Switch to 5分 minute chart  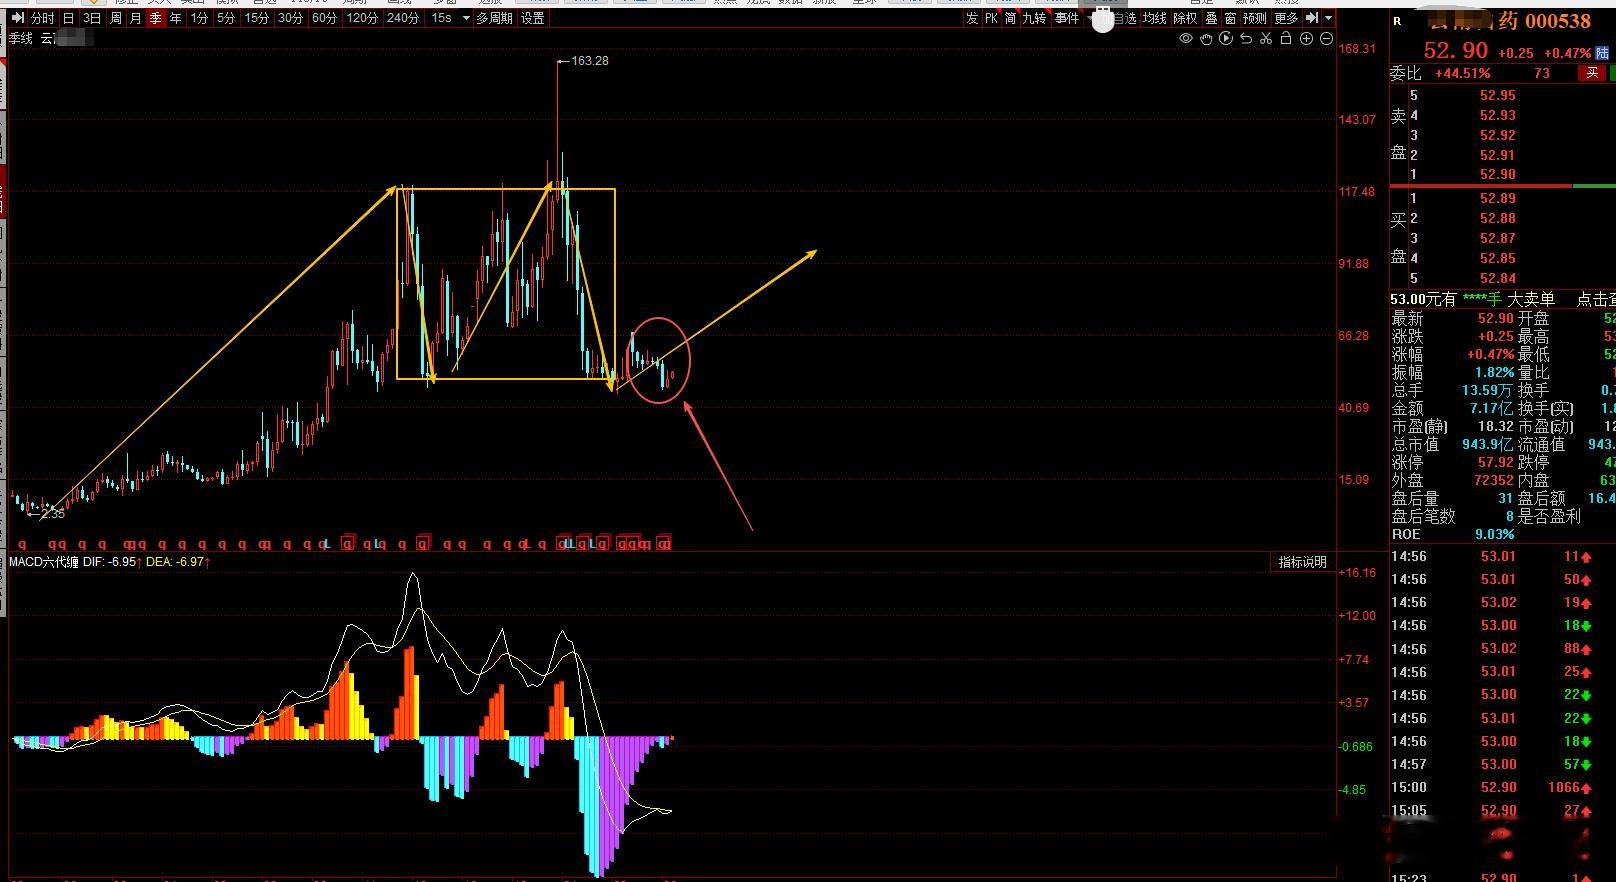tap(227, 18)
